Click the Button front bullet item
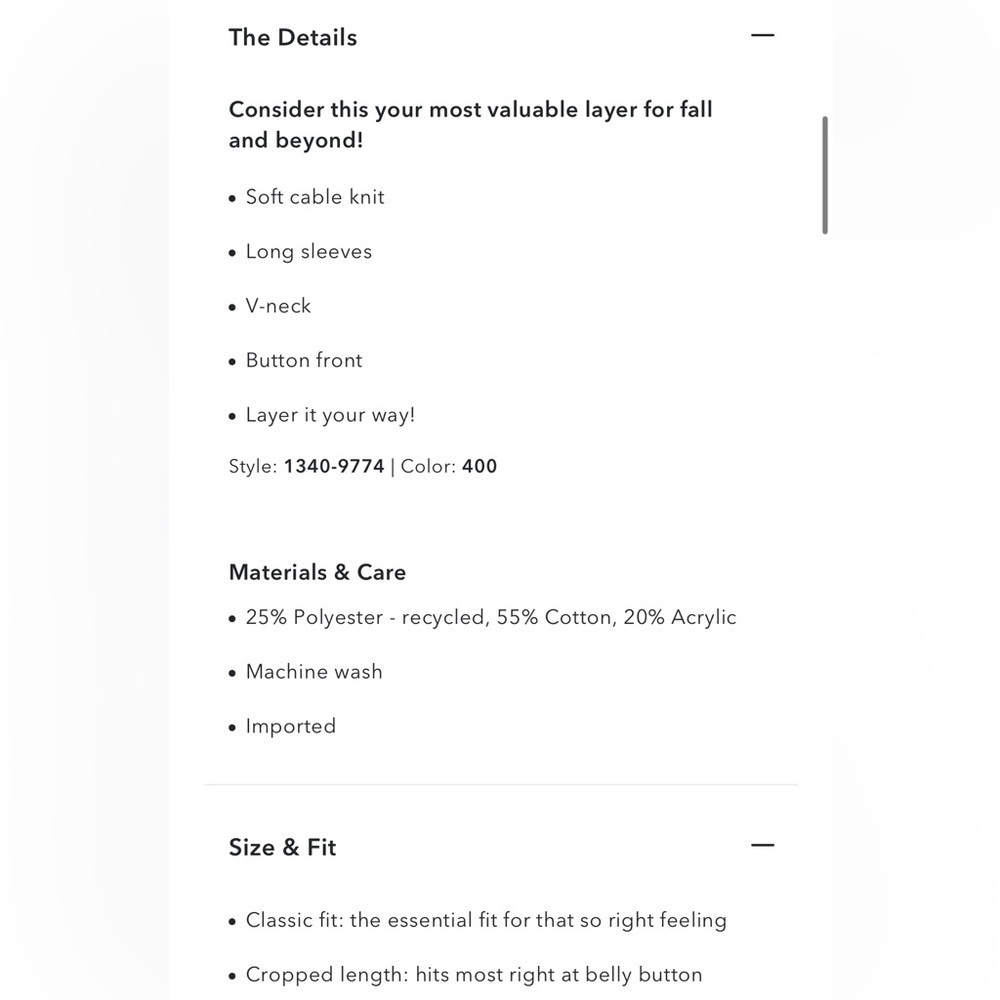This screenshot has height=1000, width=1000. [x=296, y=360]
